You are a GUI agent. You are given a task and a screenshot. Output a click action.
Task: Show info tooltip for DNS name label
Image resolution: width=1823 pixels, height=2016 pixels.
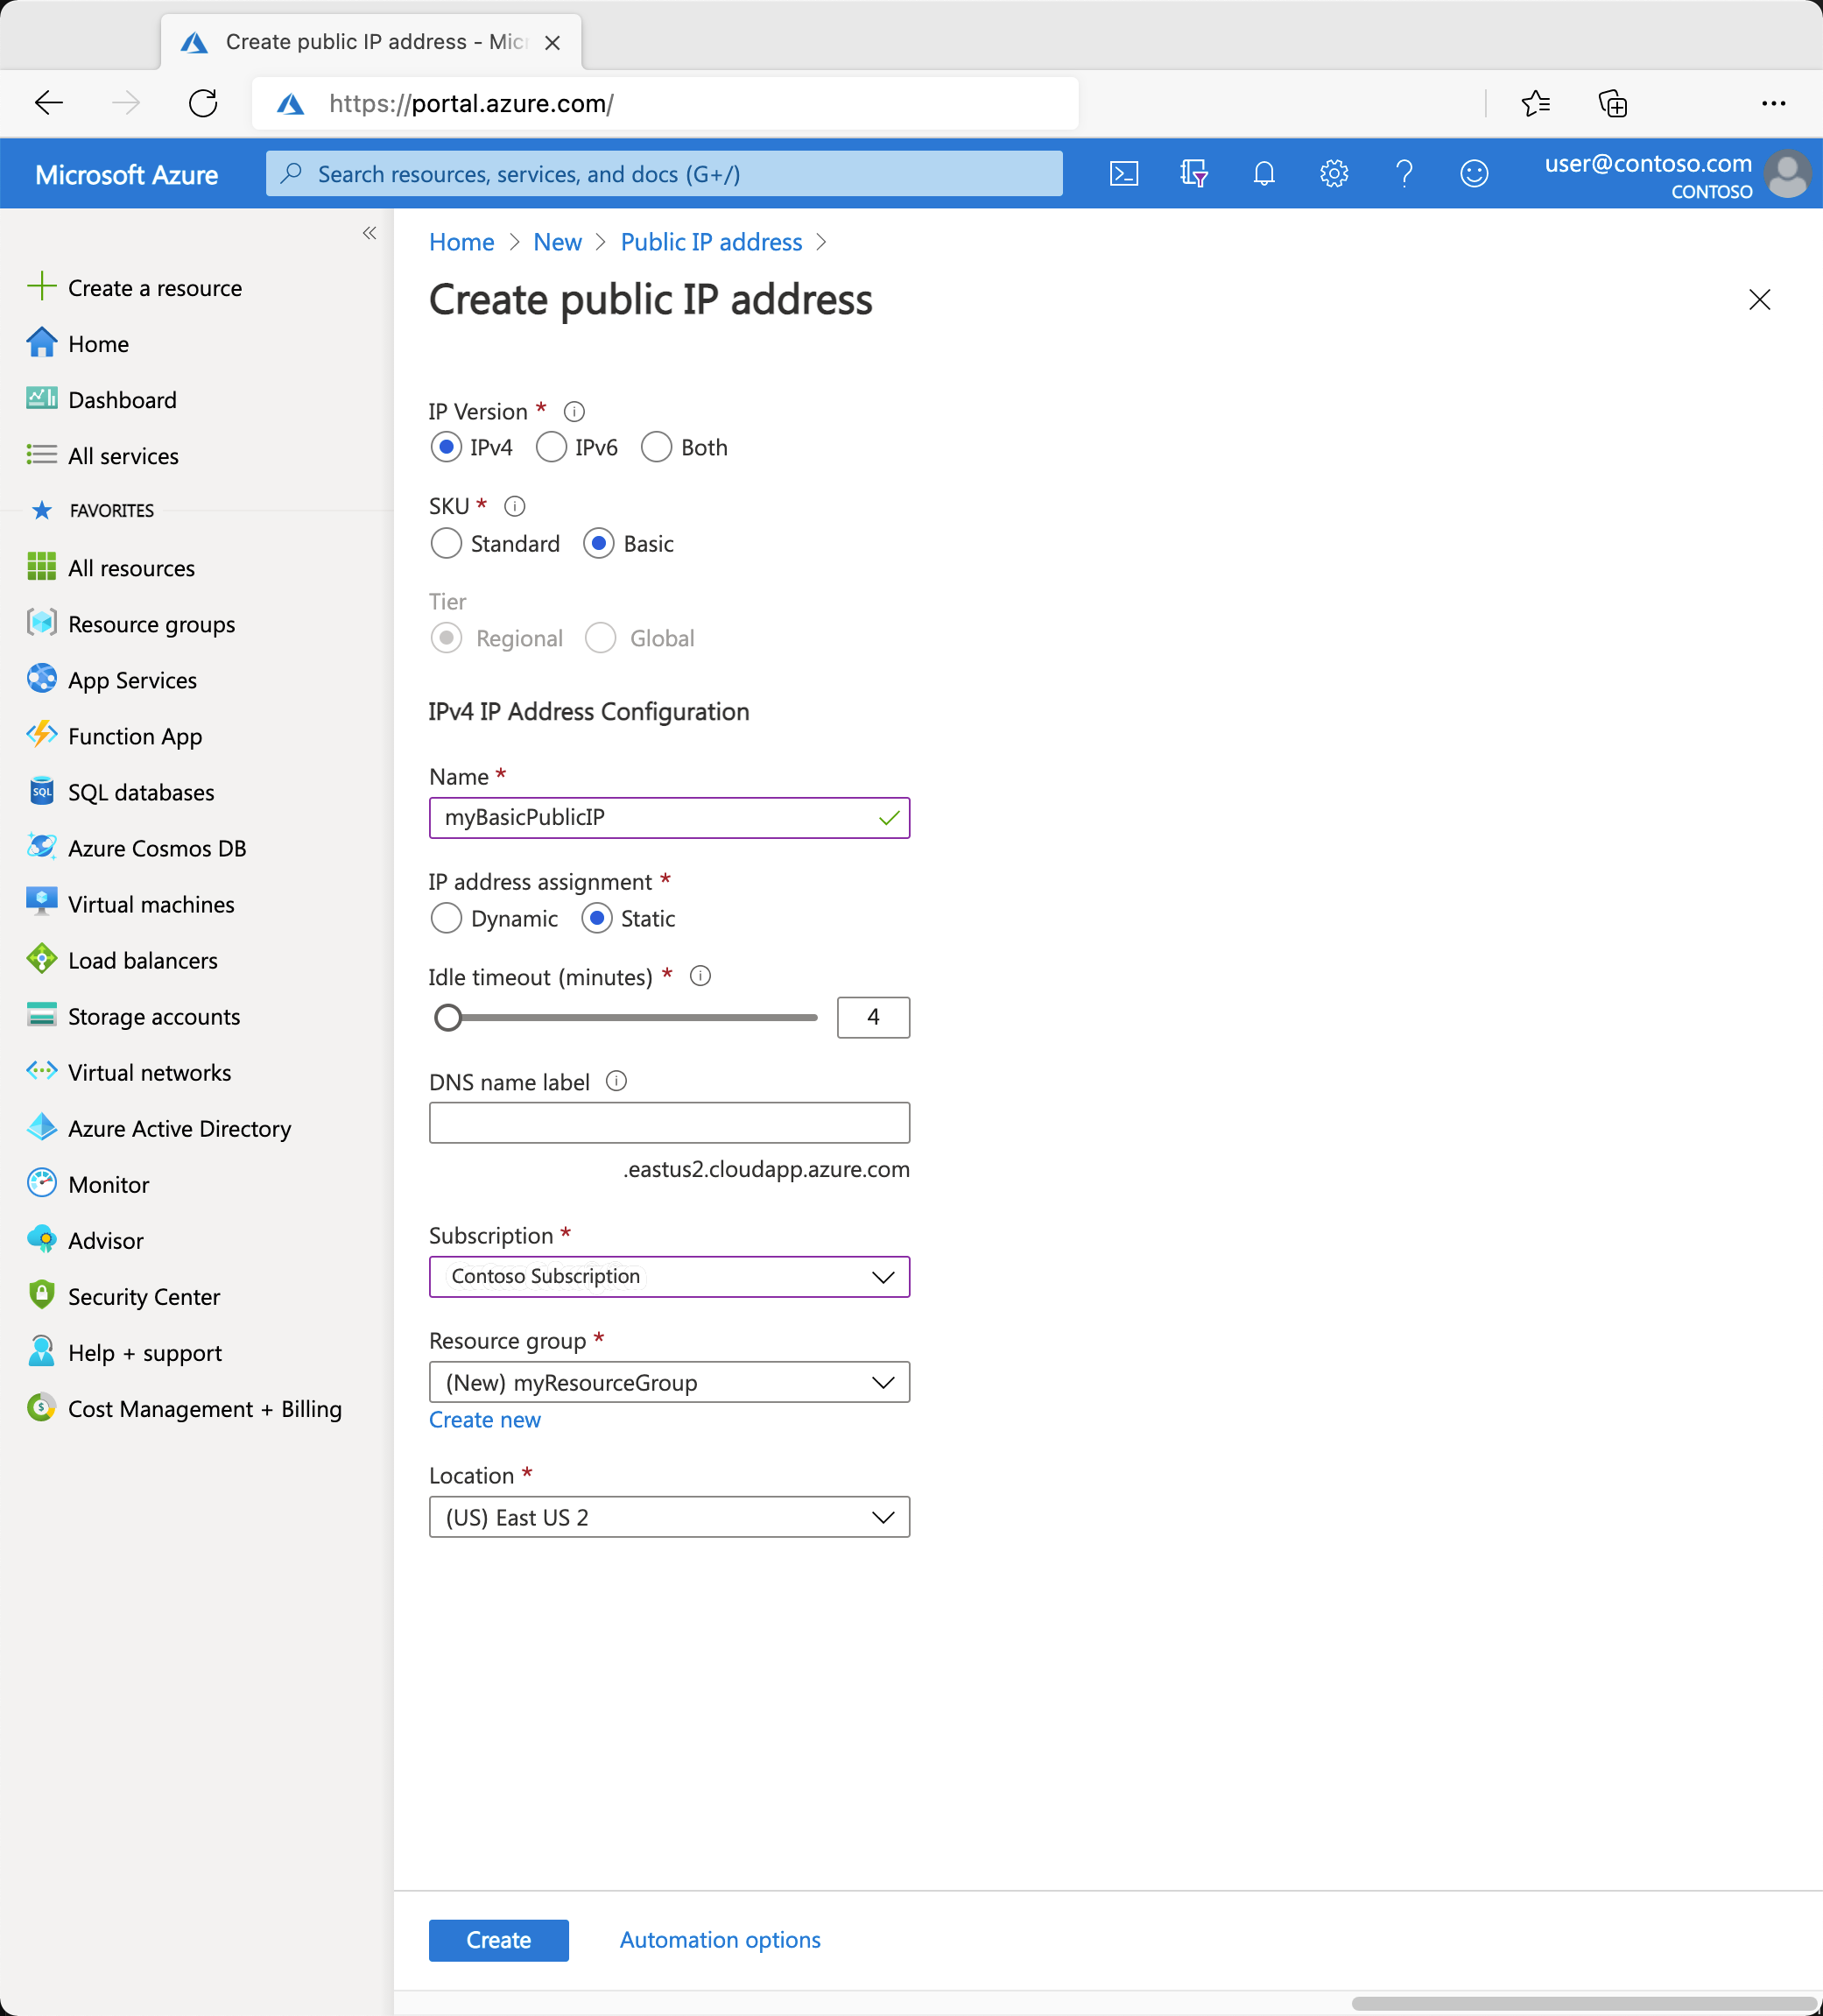[616, 1081]
